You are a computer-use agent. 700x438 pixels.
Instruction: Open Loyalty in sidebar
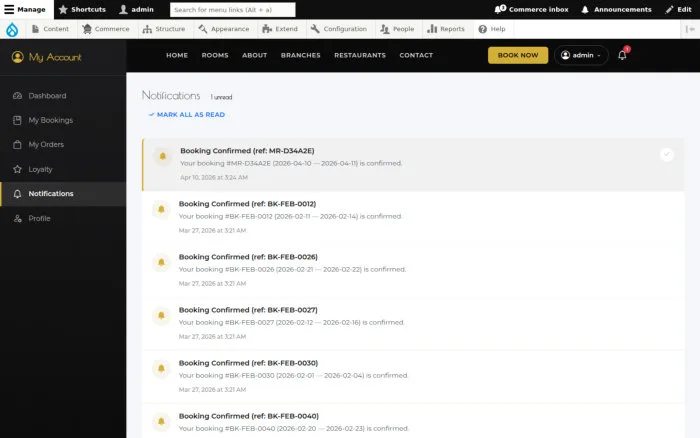pos(63,169)
